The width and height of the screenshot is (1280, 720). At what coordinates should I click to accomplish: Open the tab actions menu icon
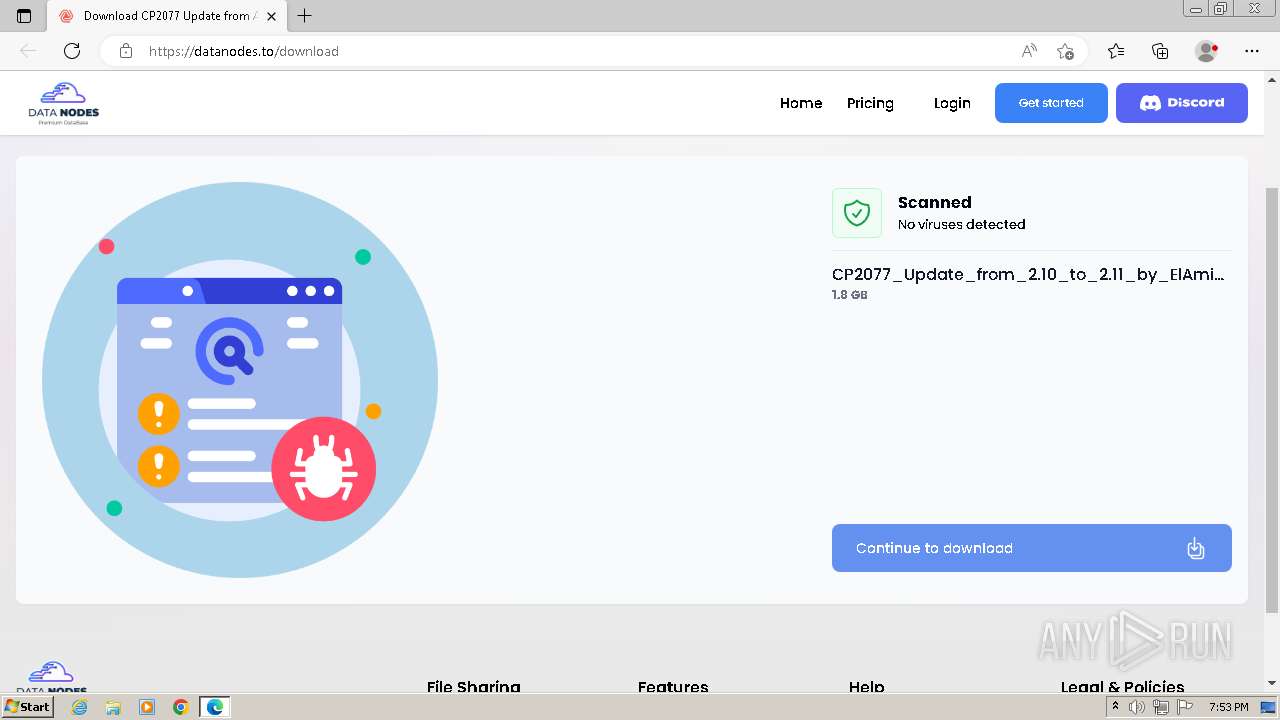point(24,16)
